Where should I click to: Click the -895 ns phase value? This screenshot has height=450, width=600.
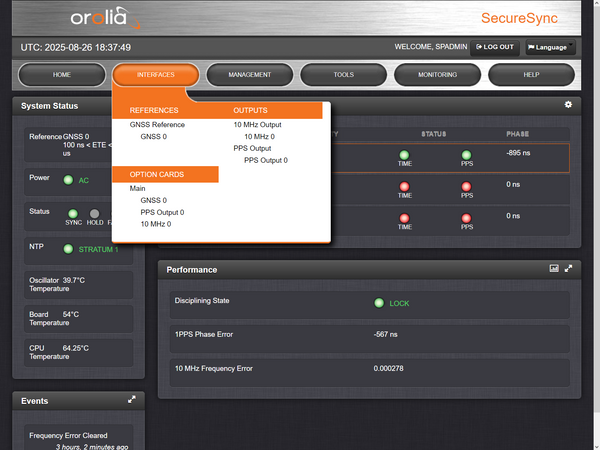pyautogui.click(x=518, y=153)
